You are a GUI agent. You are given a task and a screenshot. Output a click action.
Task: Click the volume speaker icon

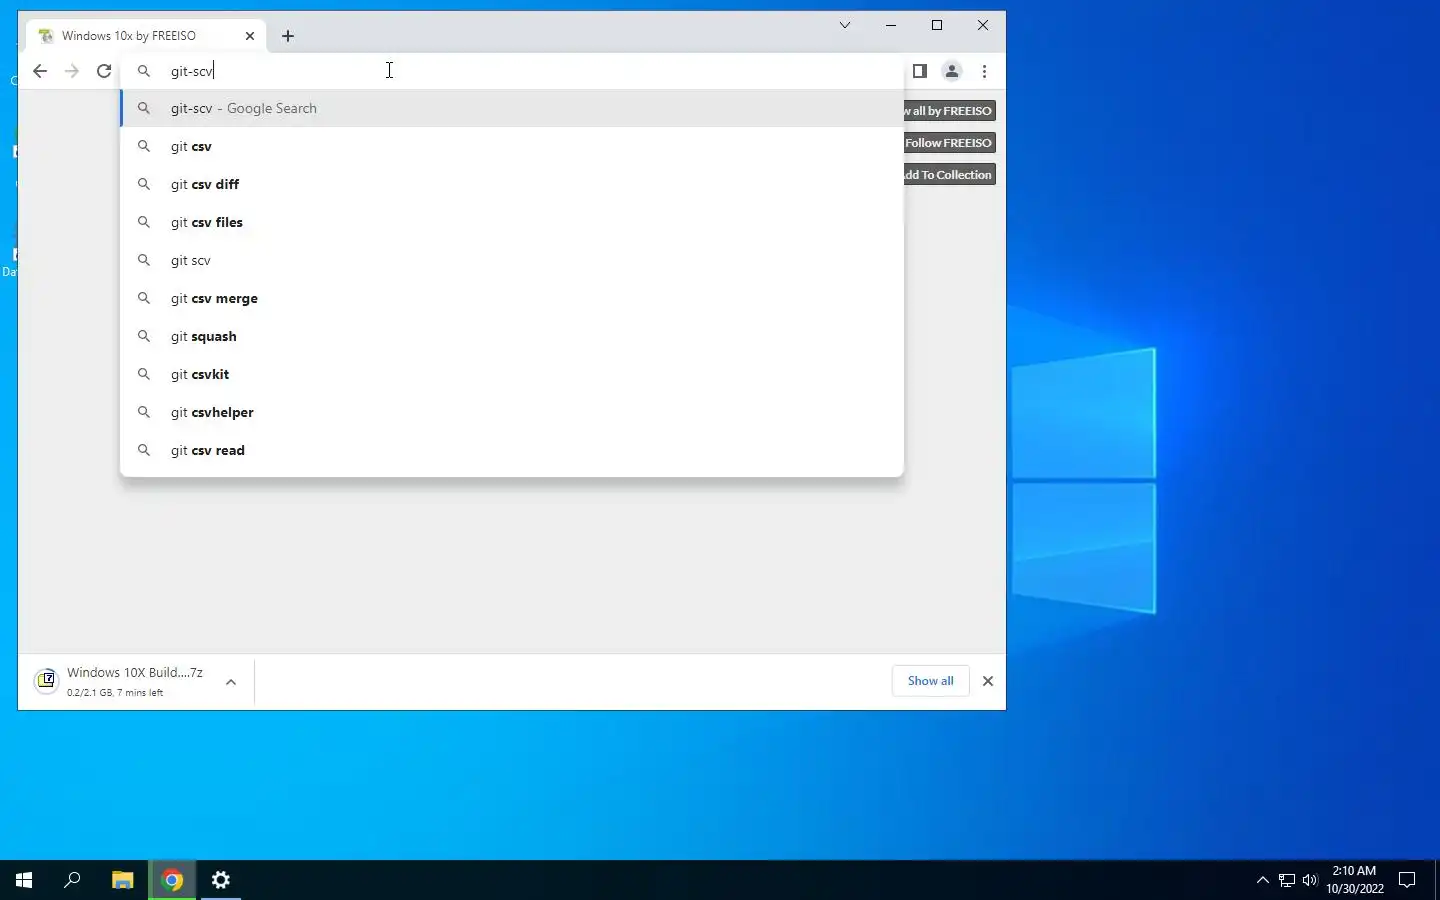point(1310,880)
